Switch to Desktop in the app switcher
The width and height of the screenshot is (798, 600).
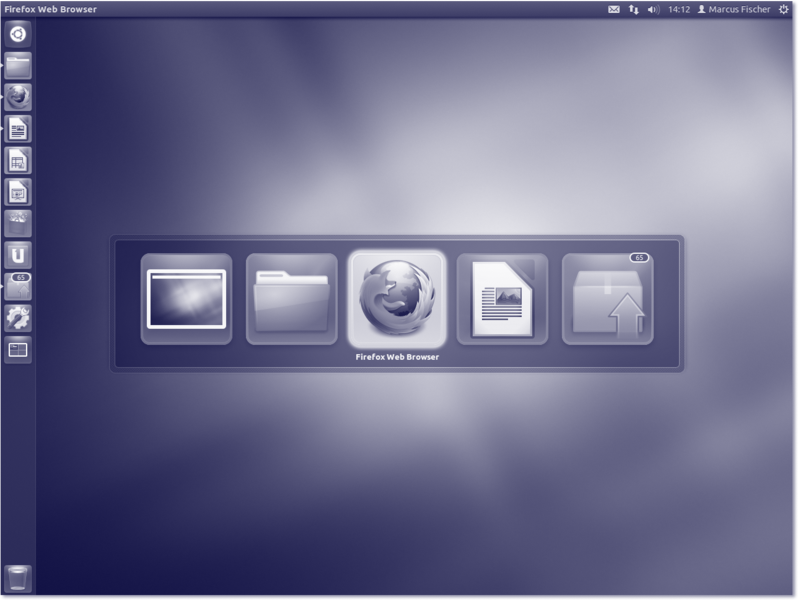[x=186, y=299]
